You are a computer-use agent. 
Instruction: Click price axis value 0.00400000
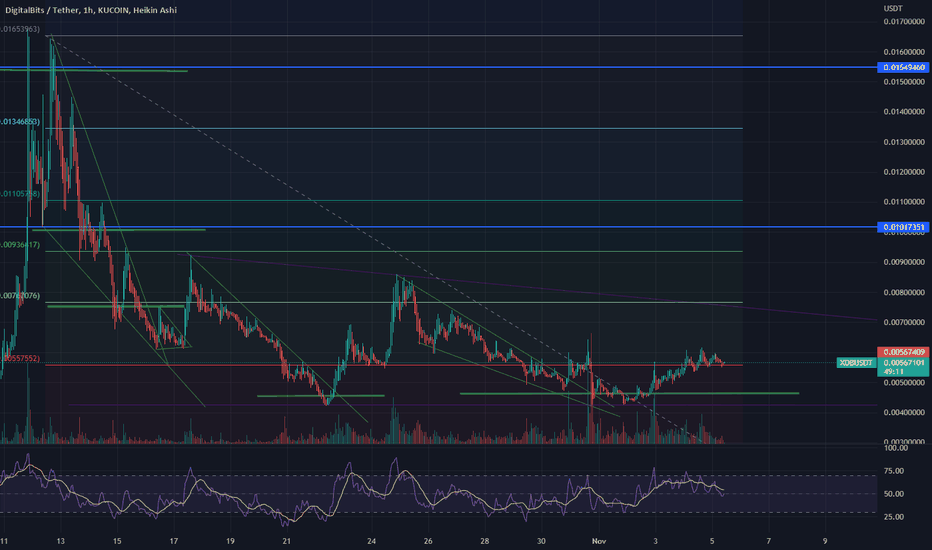(x=904, y=412)
